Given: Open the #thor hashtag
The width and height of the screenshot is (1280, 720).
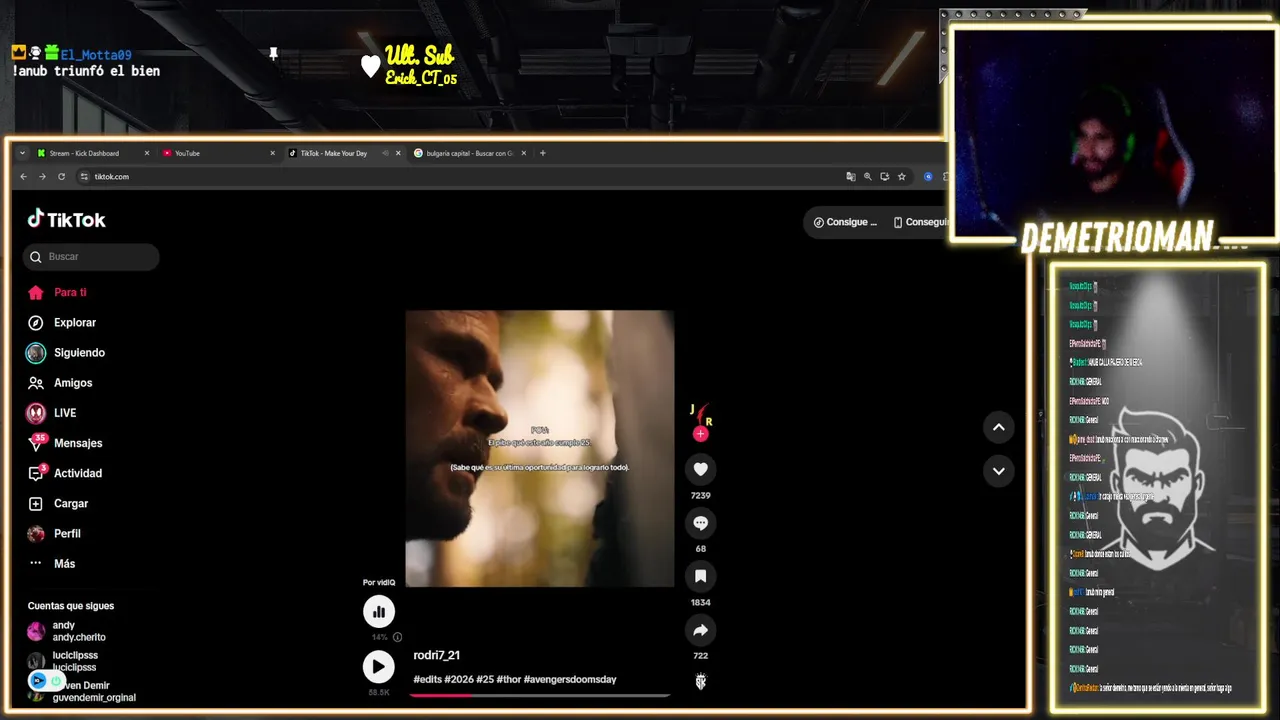Looking at the screenshot, I should (508, 680).
